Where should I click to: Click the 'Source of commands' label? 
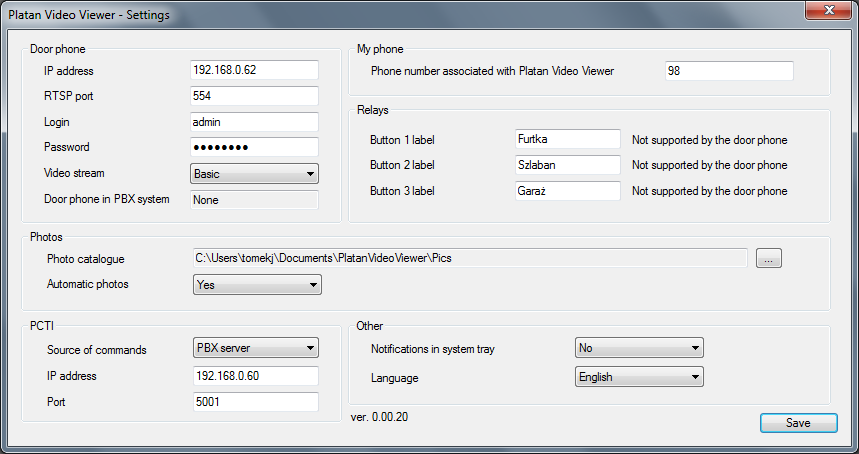click(x=96, y=350)
